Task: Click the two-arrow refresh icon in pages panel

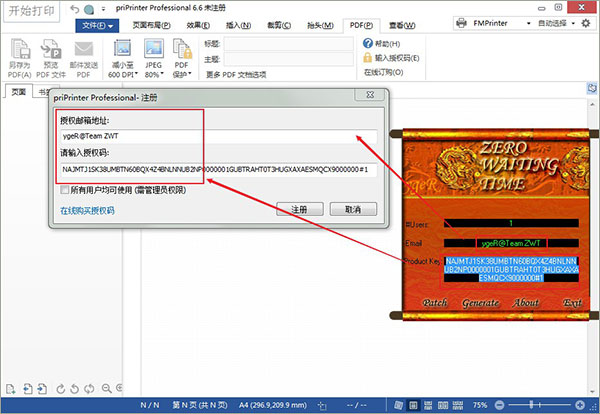Action: pos(89,389)
